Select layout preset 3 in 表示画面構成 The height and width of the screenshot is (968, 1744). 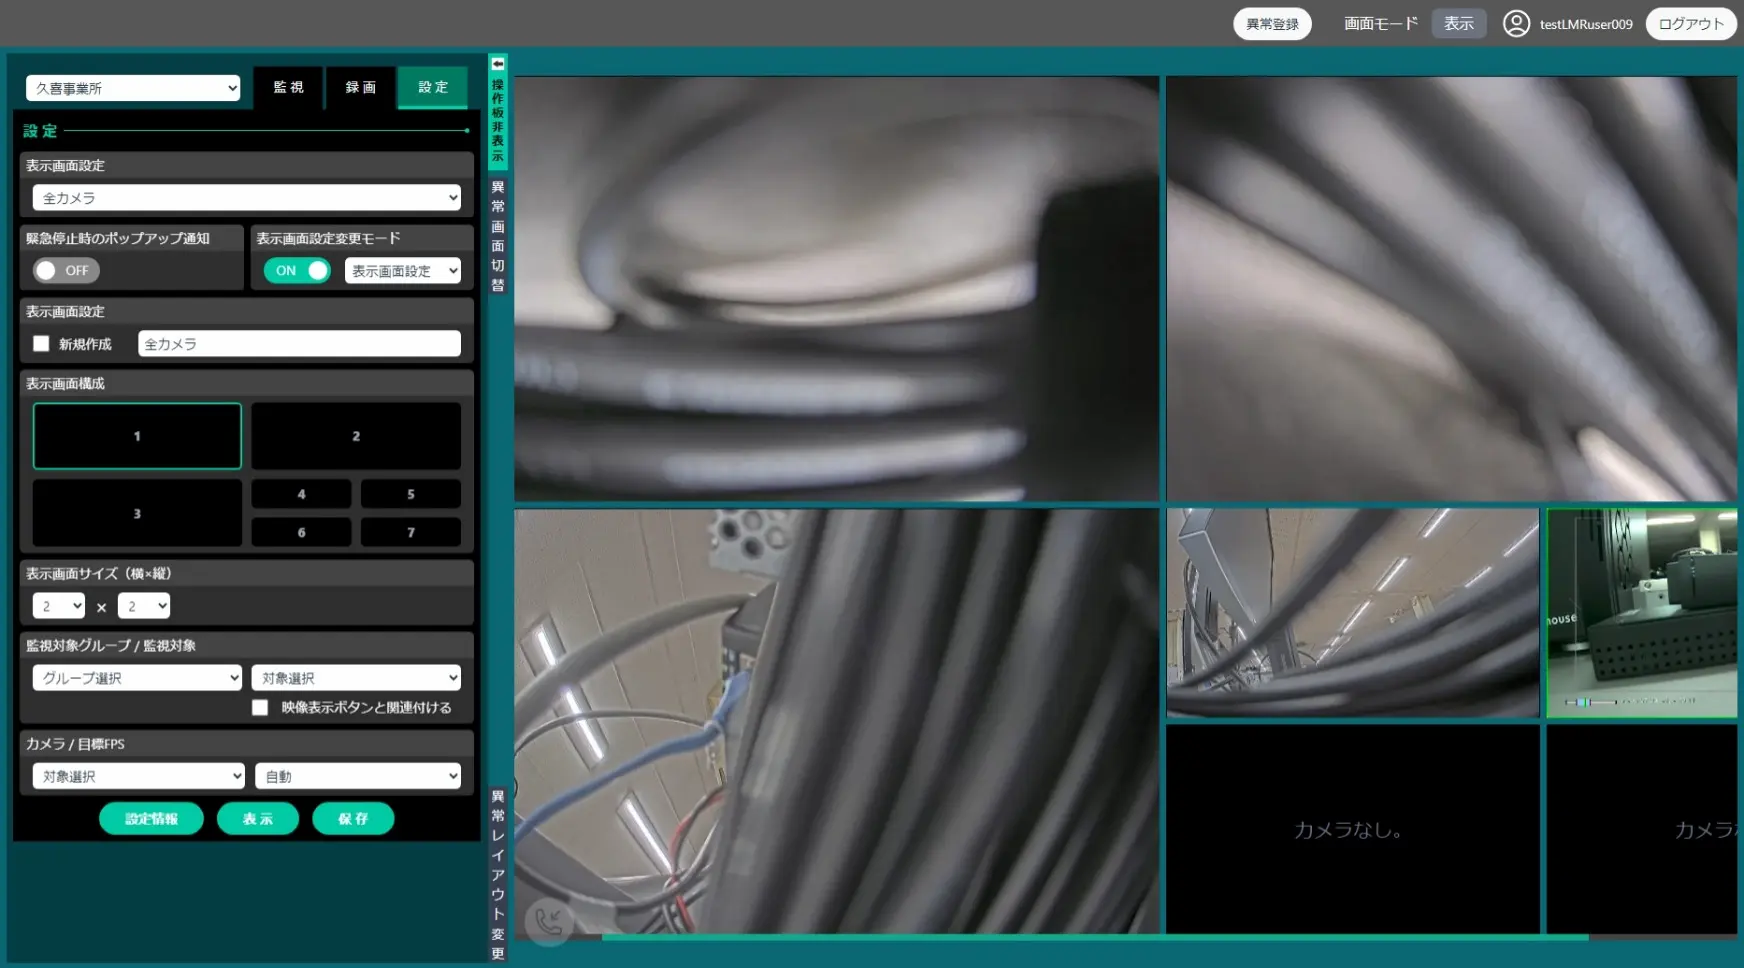tap(137, 512)
